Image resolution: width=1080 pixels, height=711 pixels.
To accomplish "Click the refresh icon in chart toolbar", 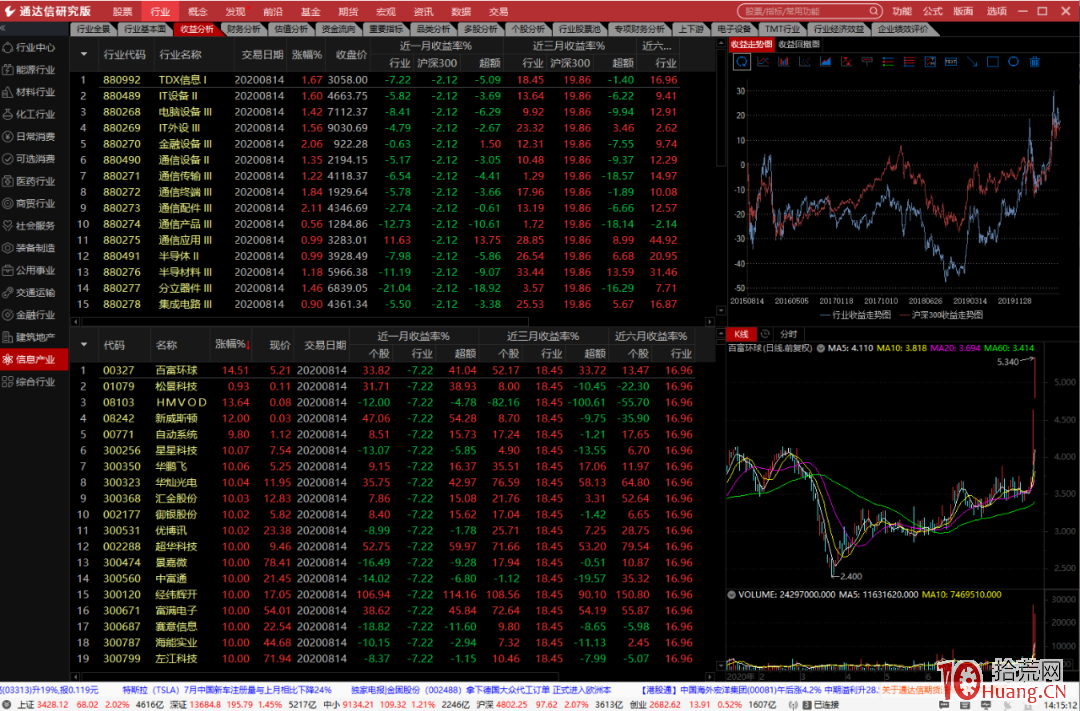I will (x=742, y=62).
